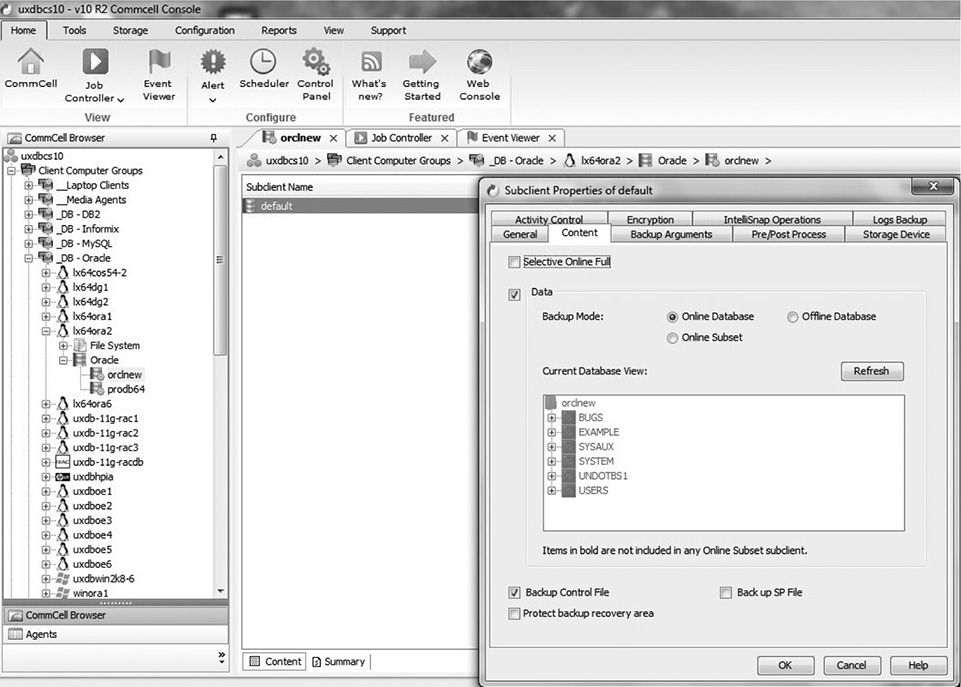The image size is (961, 687).
Task: Click the SYSTEM tablespace icon
Action: [x=569, y=461]
